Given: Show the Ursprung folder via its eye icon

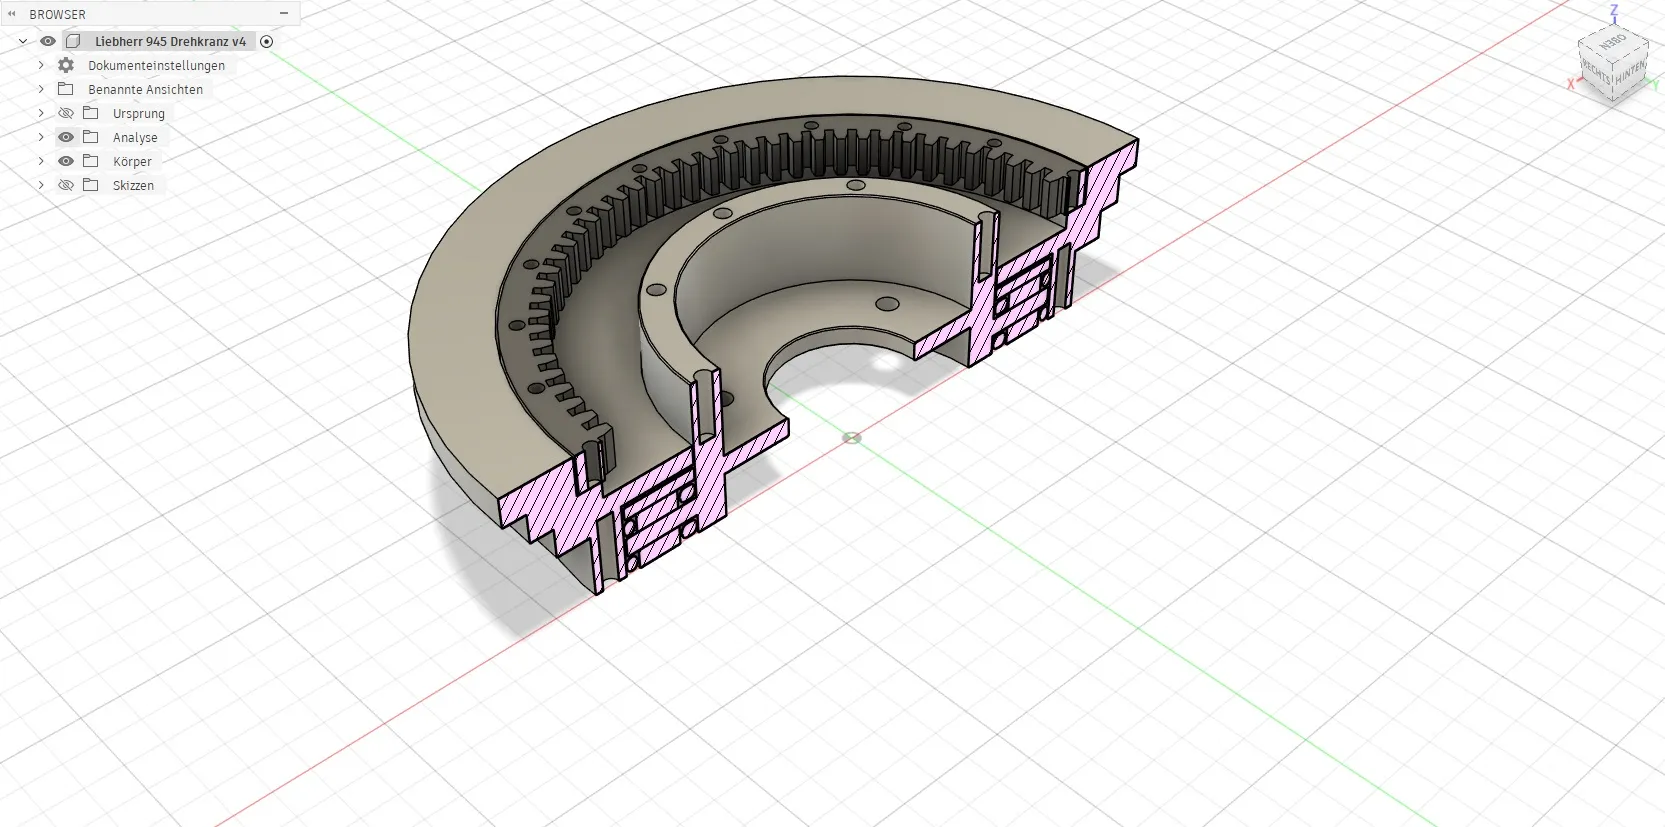Looking at the screenshot, I should coord(66,113).
